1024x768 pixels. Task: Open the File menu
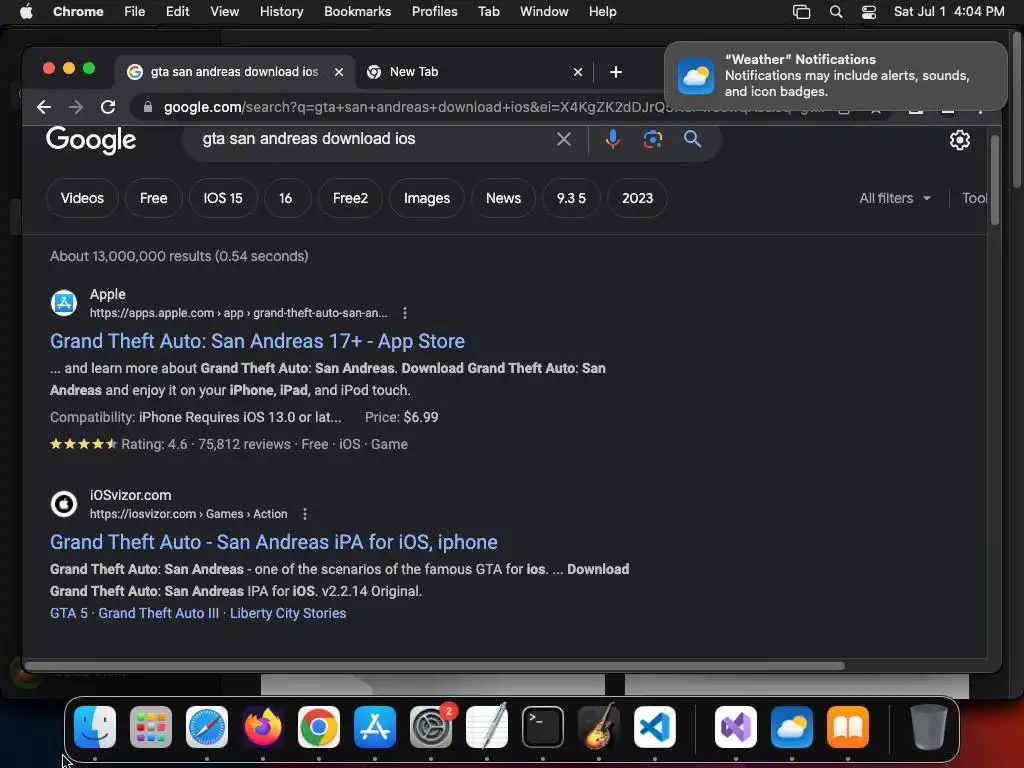pyautogui.click(x=135, y=12)
